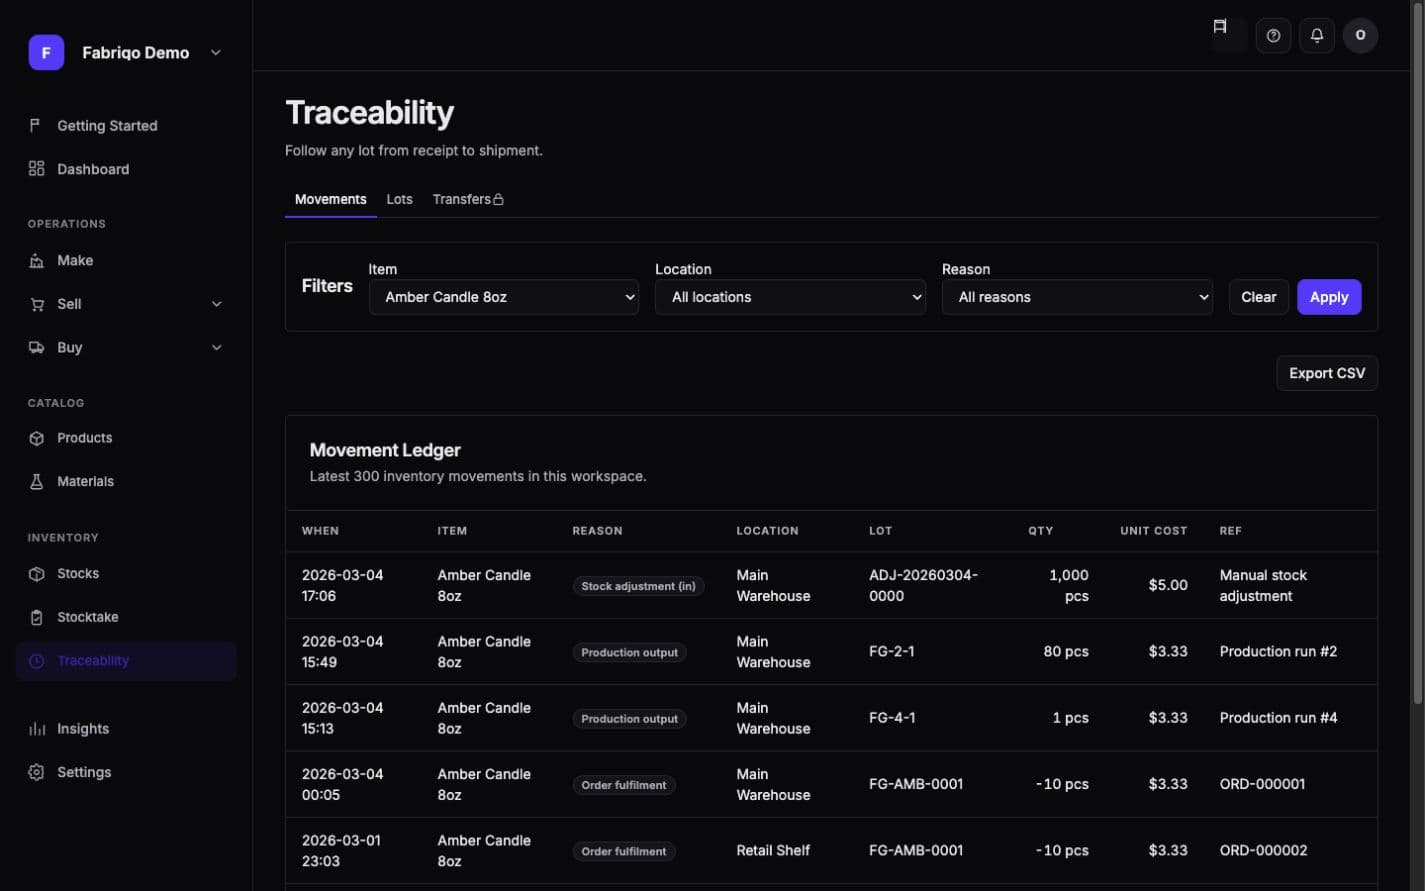
Task: Click the Clear filters button
Action: coord(1258,297)
